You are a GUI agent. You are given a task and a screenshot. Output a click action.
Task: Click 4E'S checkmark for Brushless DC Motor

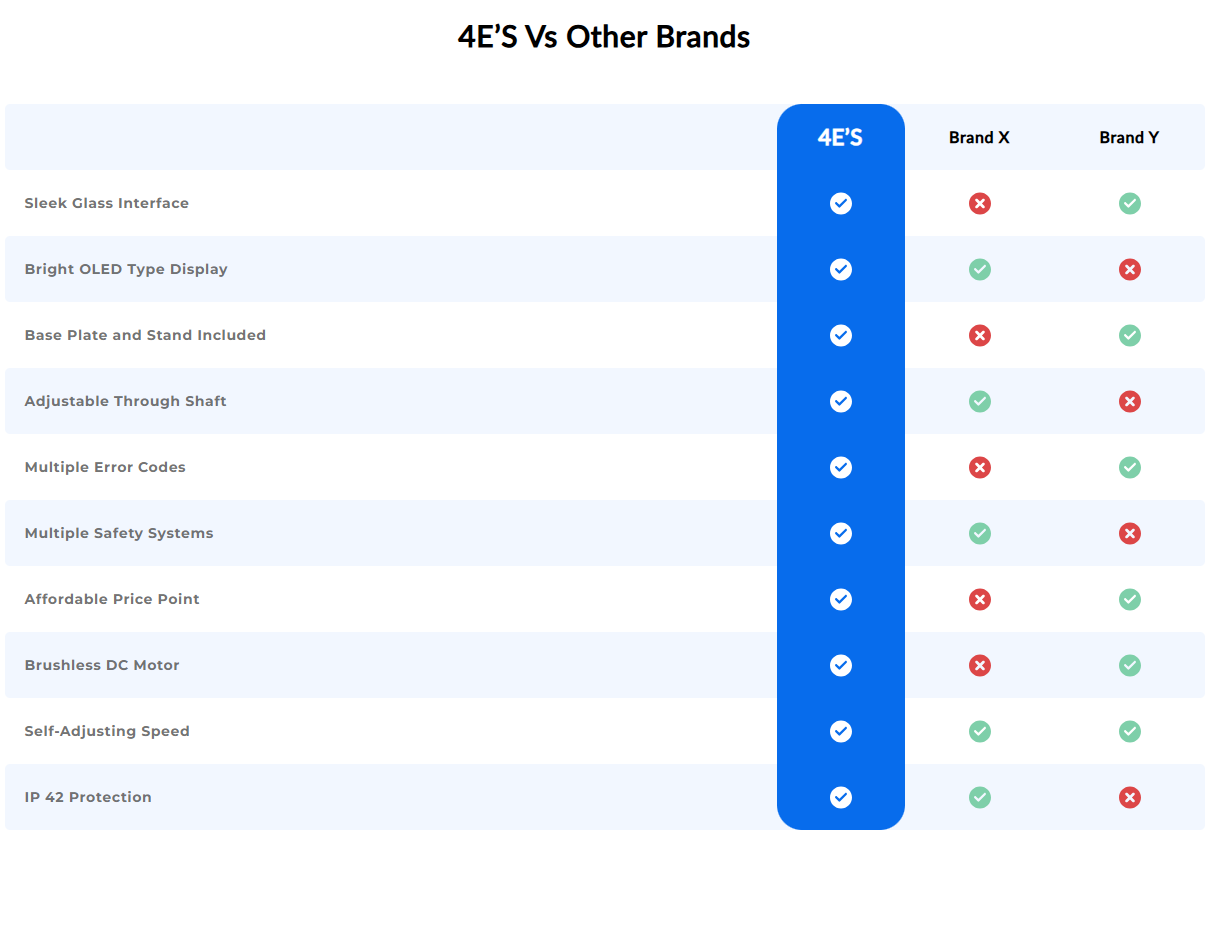tap(841, 666)
